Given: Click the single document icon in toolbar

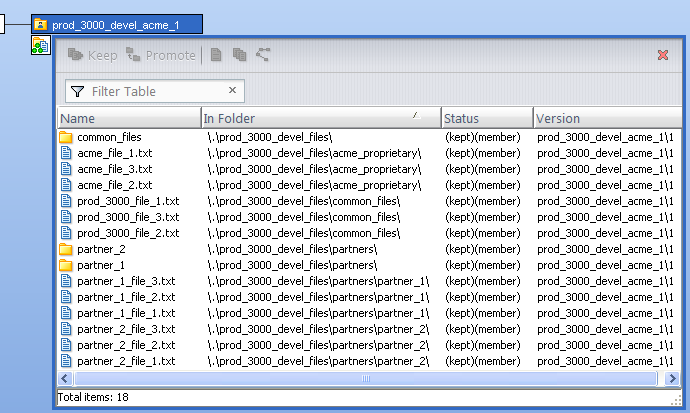Looking at the screenshot, I should (216, 55).
